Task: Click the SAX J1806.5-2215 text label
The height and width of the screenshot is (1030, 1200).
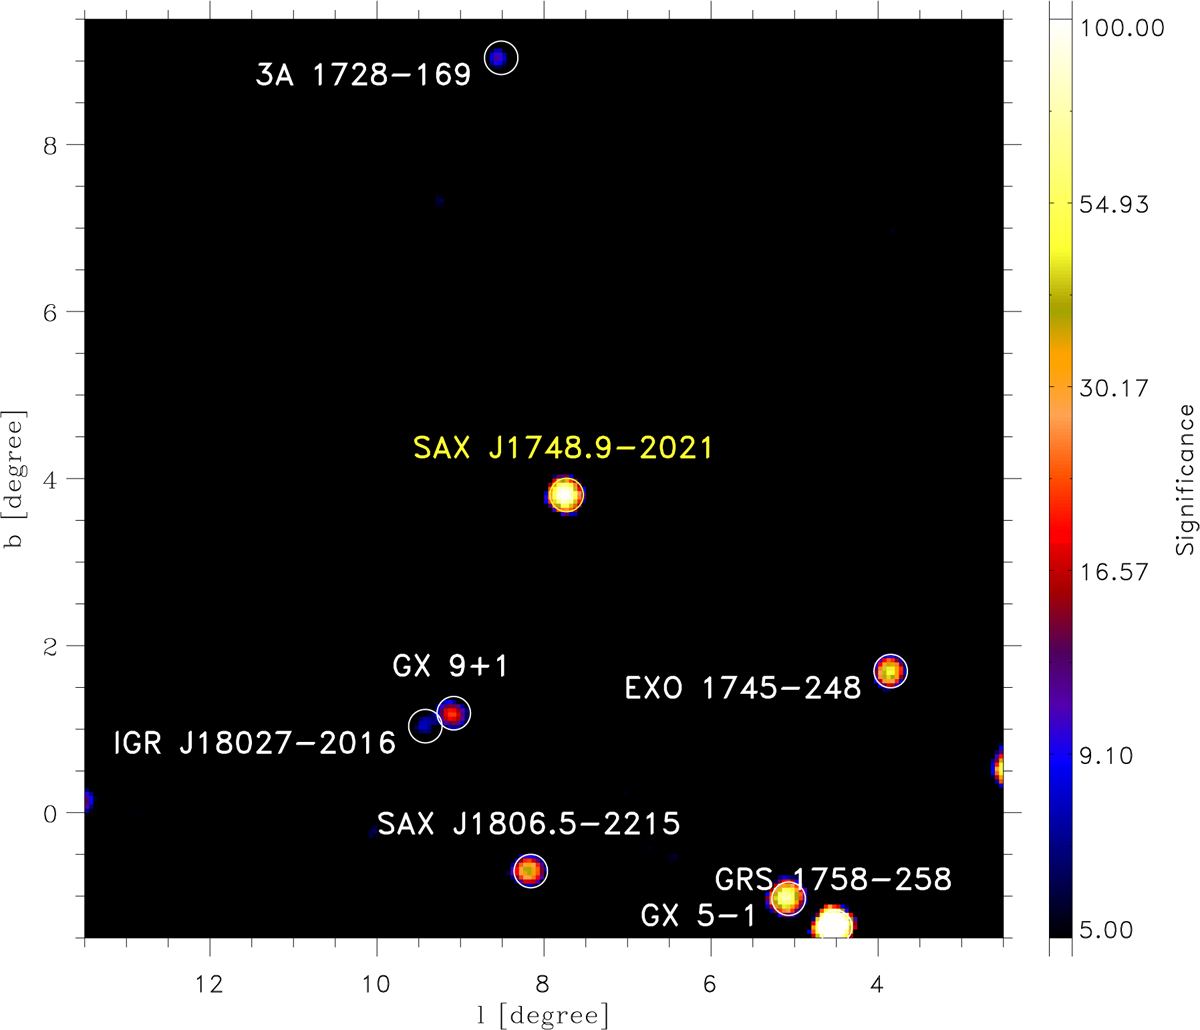Action: point(529,824)
